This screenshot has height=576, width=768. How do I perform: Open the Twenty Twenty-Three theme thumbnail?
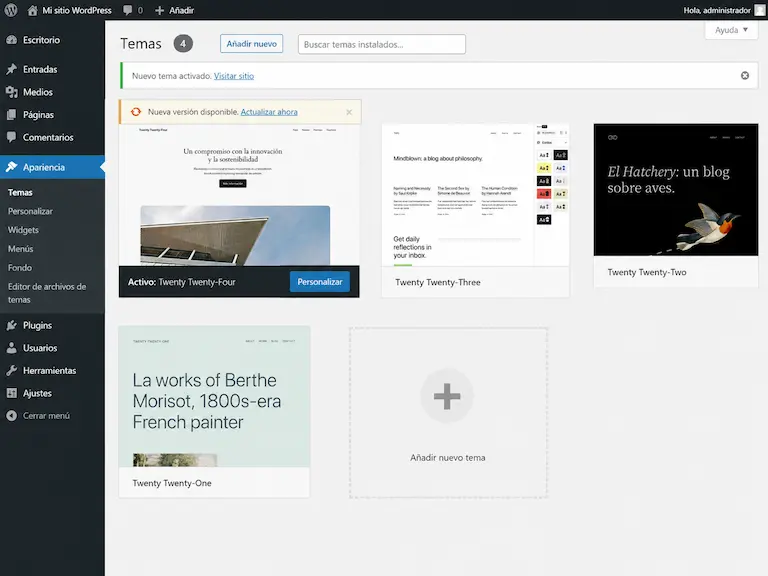tap(475, 195)
